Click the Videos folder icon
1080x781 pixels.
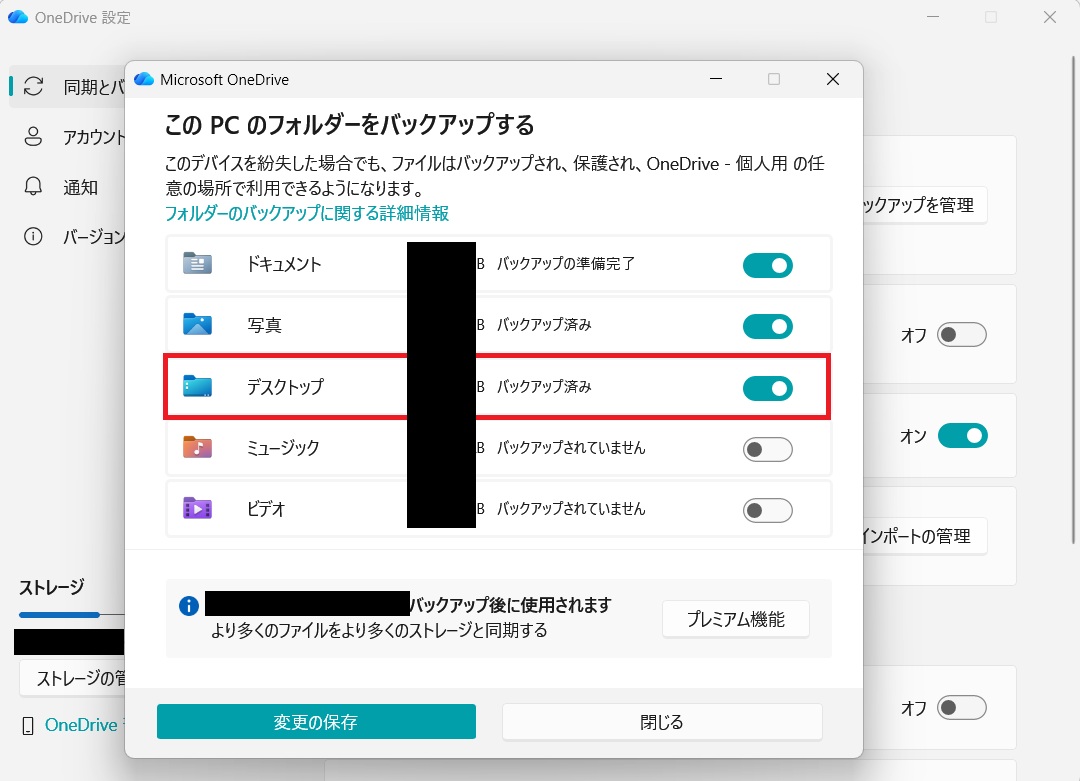(197, 508)
